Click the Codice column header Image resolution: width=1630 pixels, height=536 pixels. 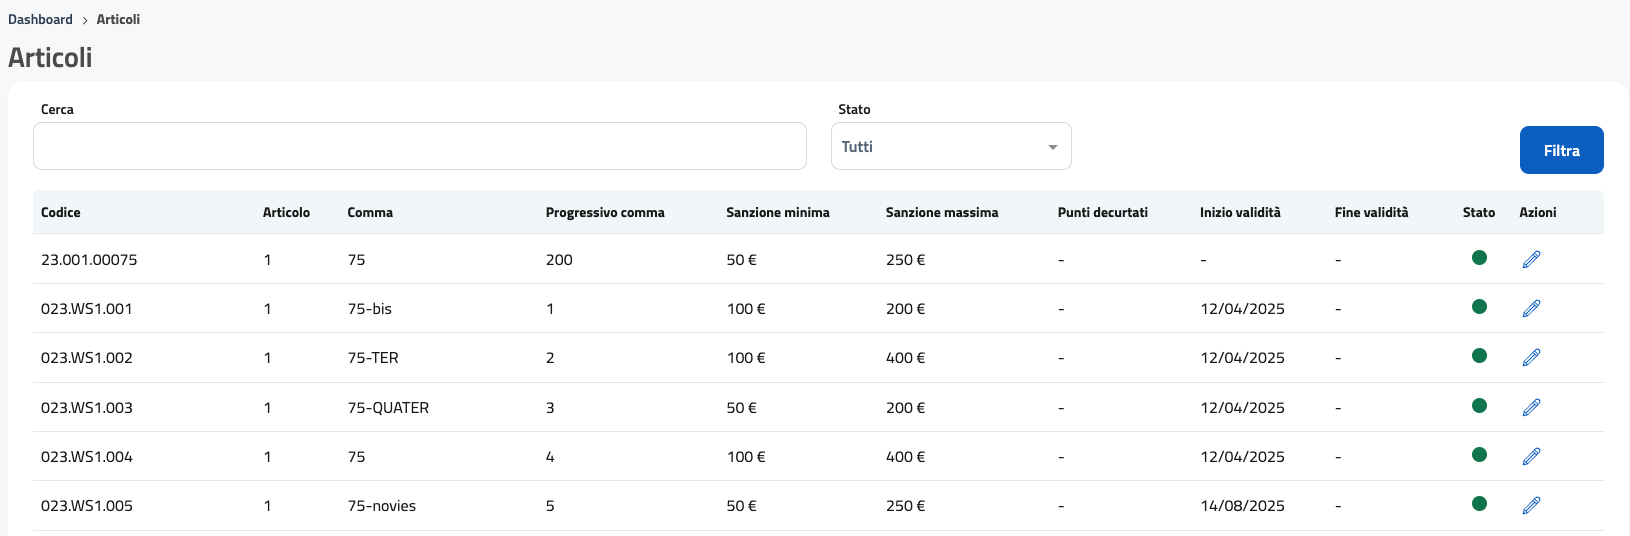[x=61, y=213]
